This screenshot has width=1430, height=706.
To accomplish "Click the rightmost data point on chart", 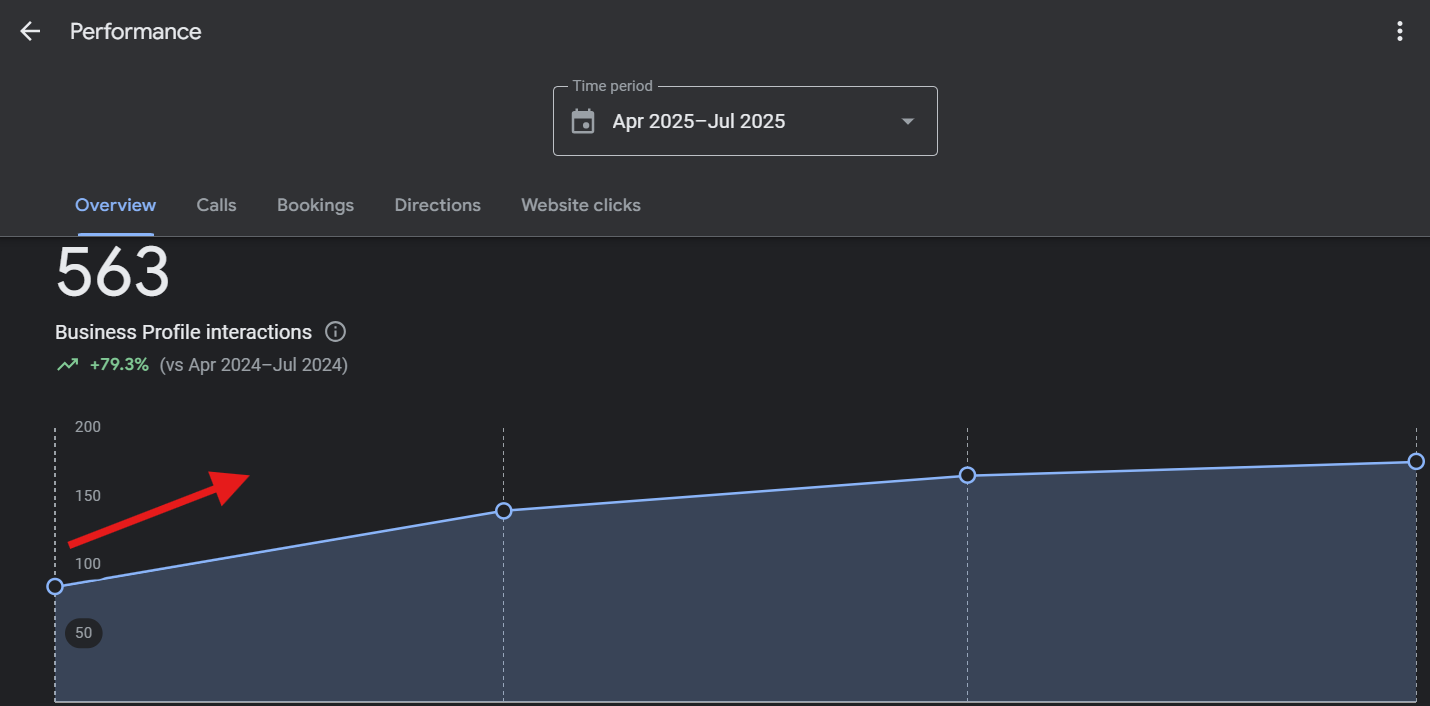I will (1416, 461).
